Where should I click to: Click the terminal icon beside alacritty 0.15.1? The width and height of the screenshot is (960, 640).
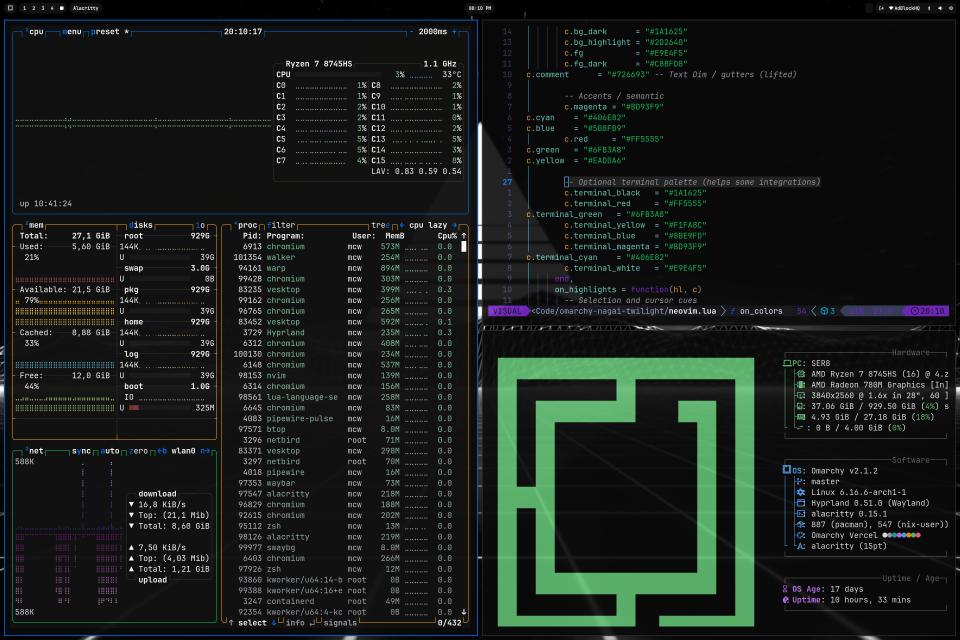(x=801, y=514)
